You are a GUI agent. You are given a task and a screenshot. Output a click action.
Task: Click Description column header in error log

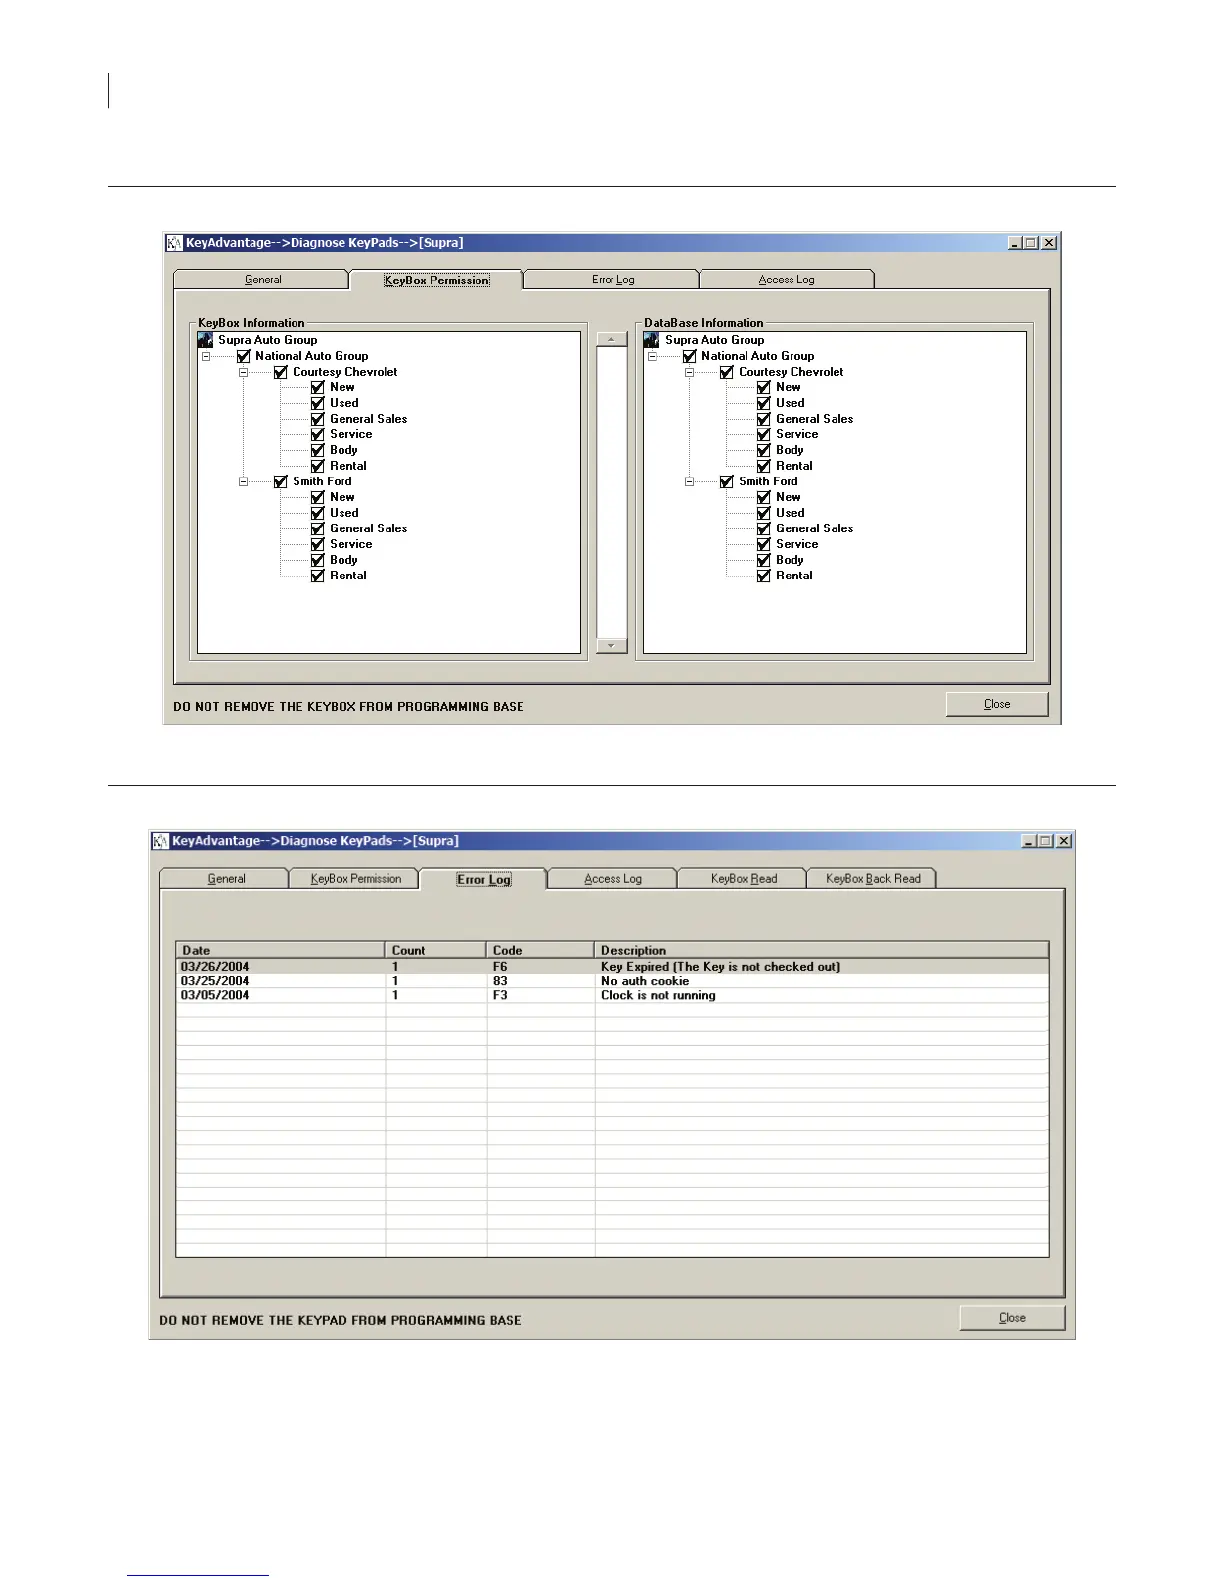[x=822, y=950]
